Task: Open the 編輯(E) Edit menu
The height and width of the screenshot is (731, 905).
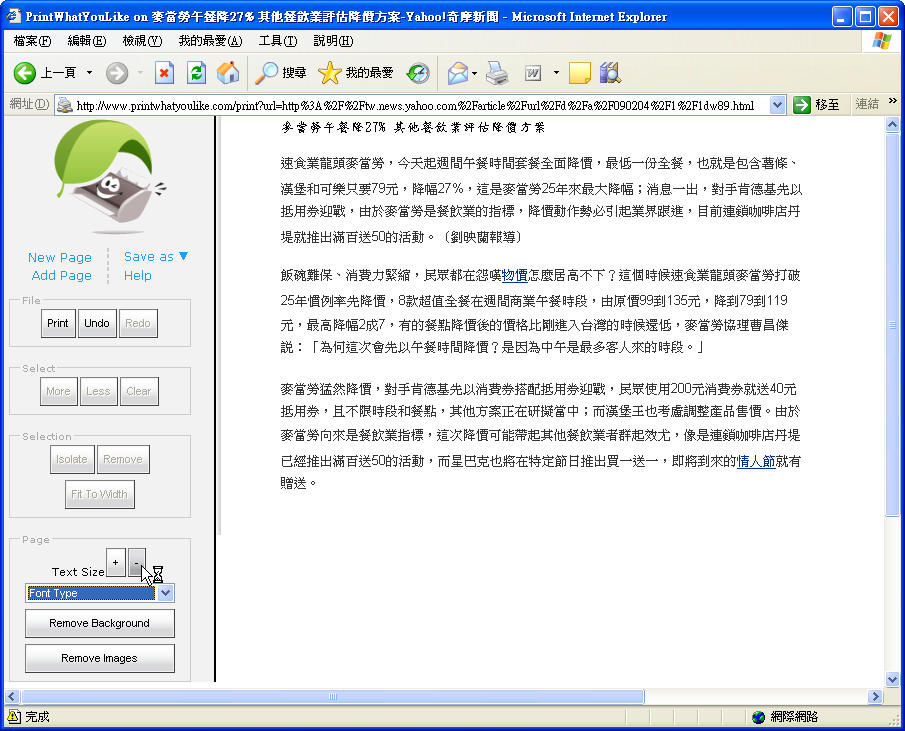Action: coord(87,41)
